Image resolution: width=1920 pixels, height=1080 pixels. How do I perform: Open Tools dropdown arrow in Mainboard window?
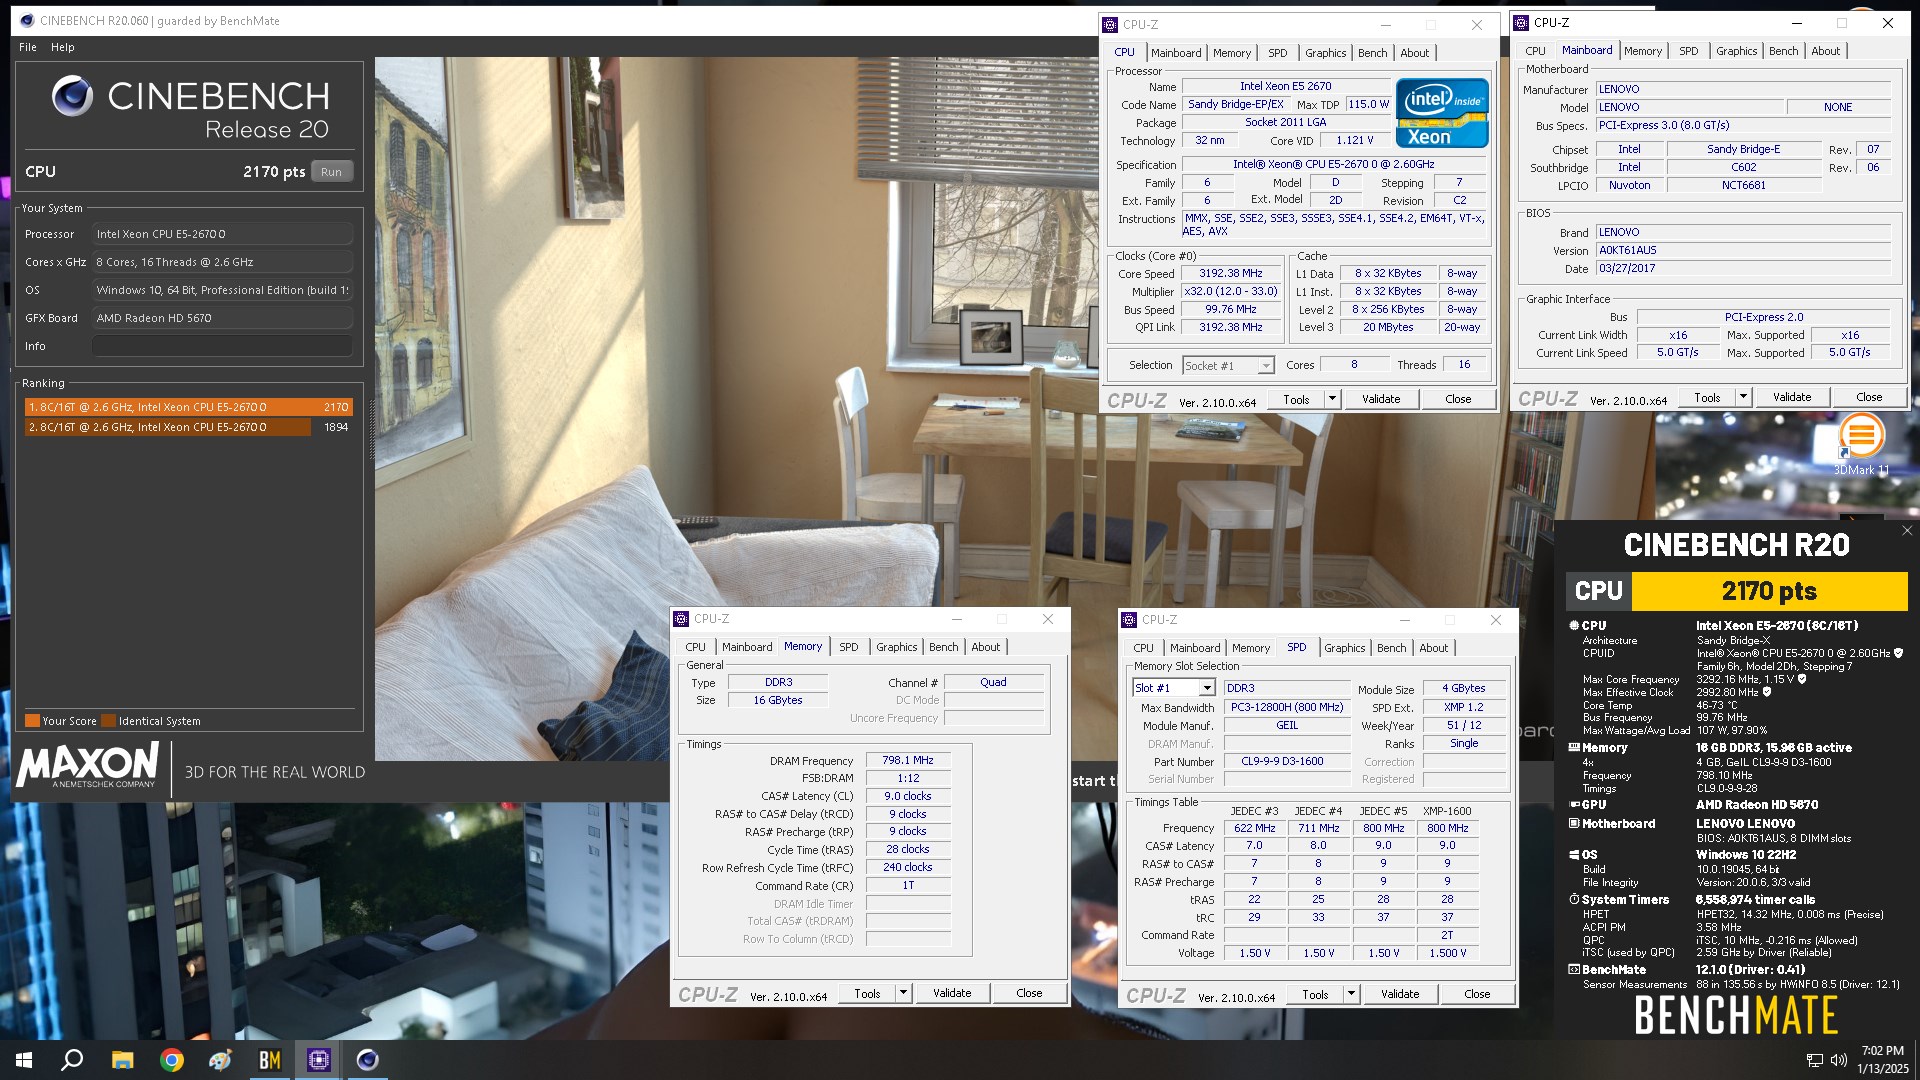click(1742, 397)
